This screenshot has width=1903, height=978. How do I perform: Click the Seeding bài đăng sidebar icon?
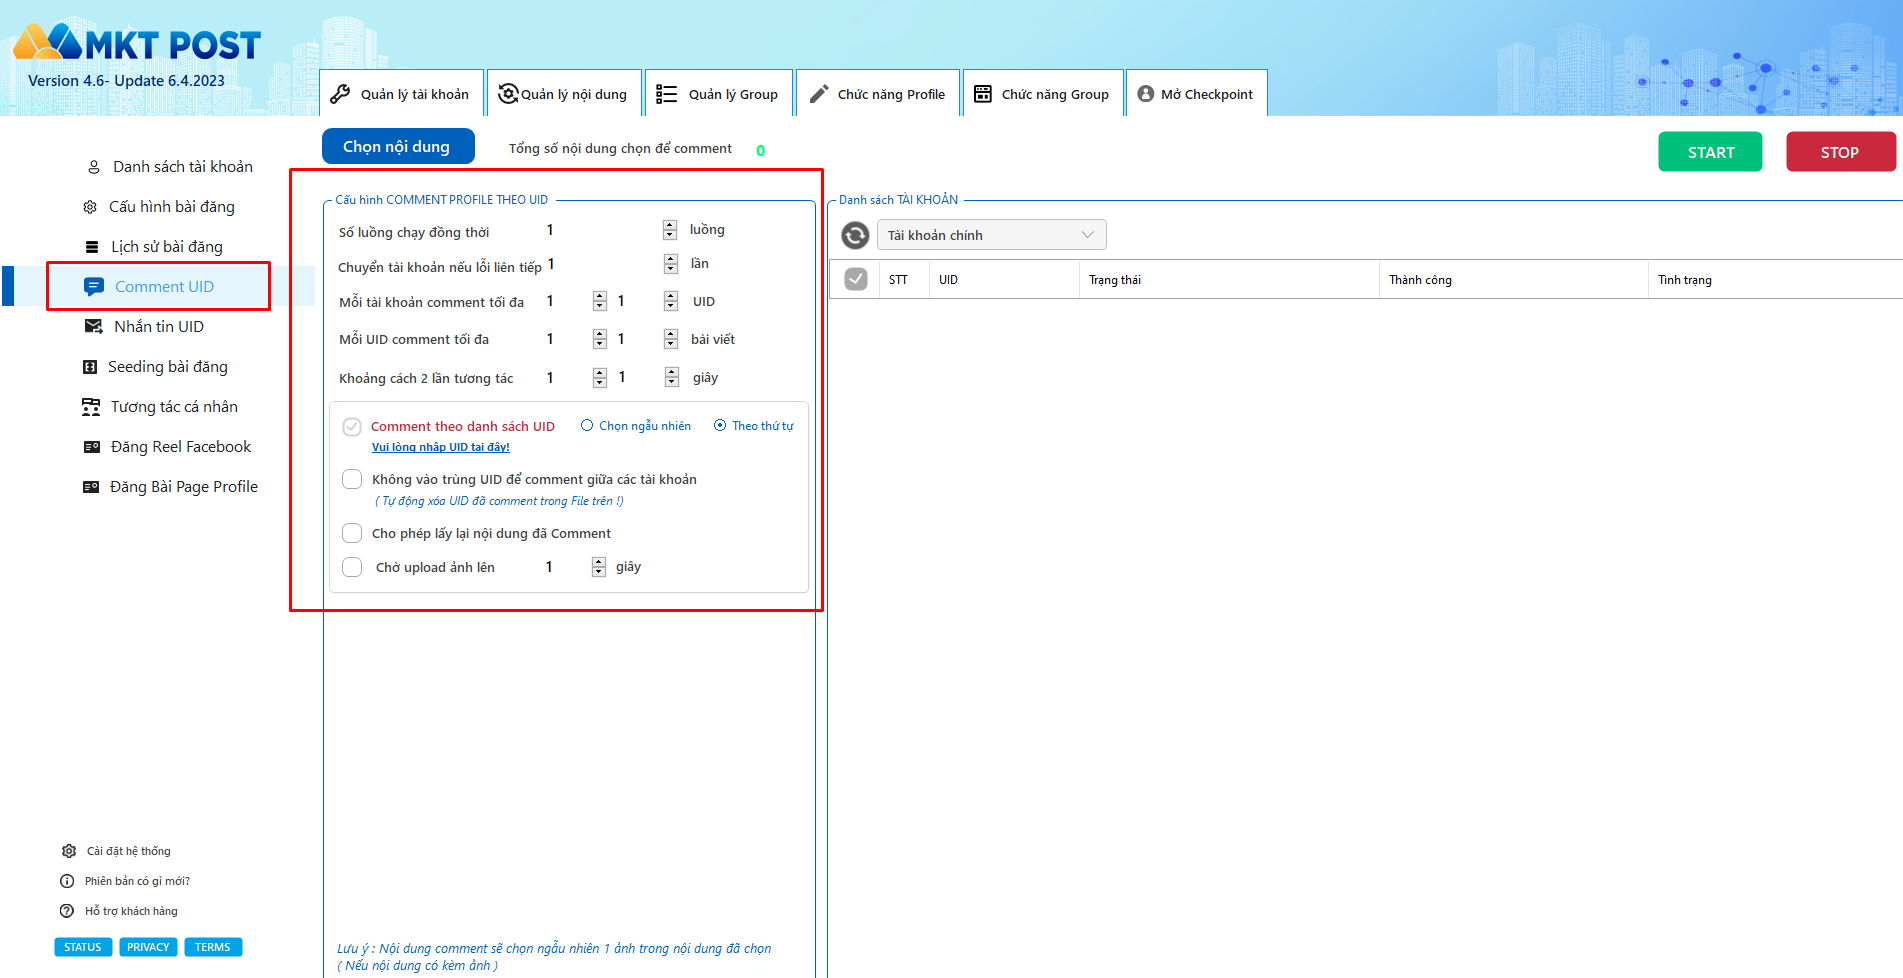[x=90, y=367]
